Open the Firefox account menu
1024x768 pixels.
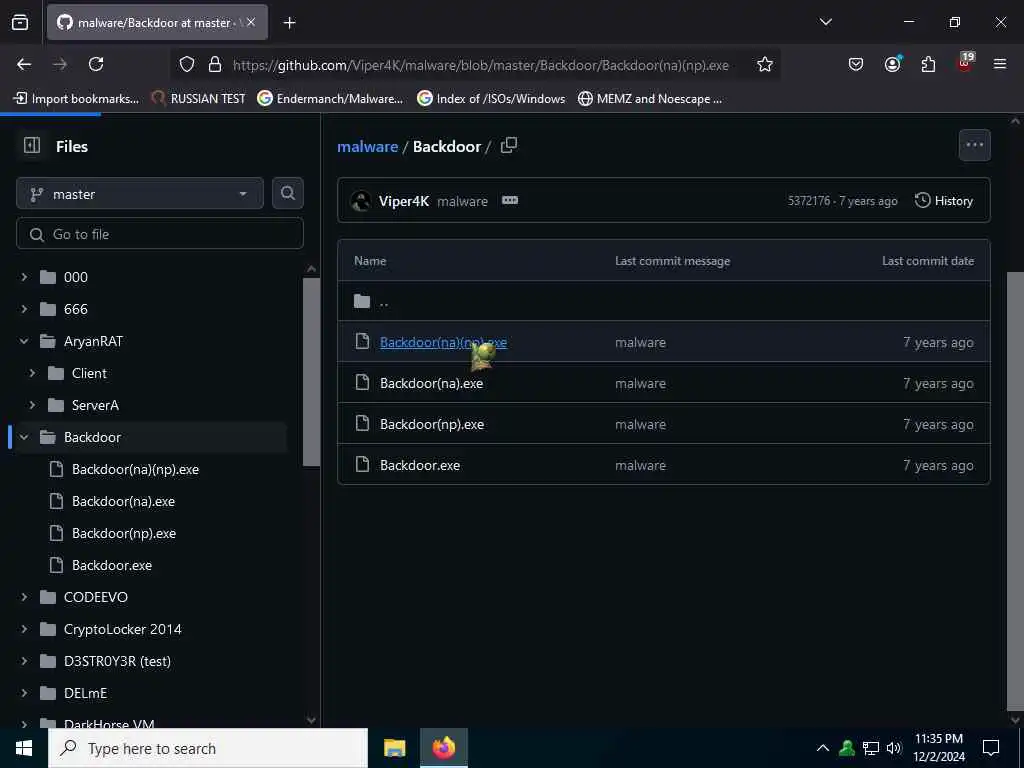(892, 64)
